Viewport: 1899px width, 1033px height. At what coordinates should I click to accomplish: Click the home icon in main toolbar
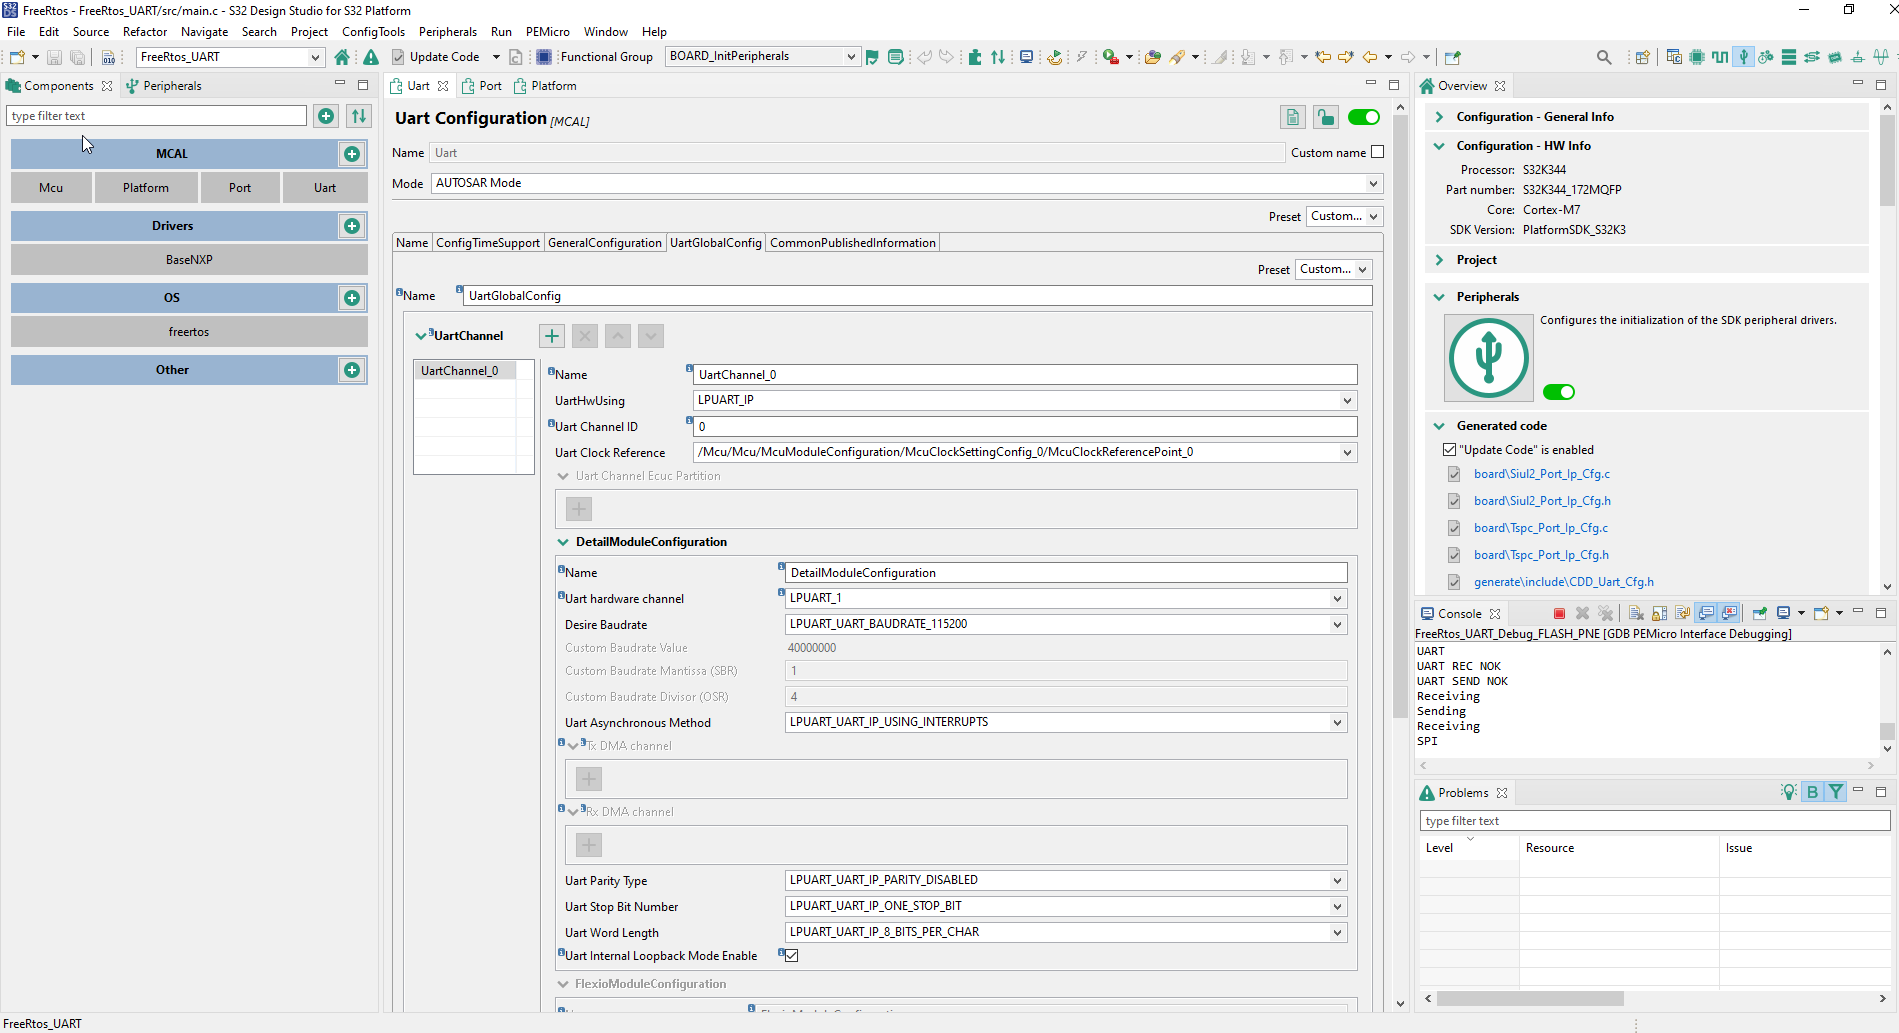pyautogui.click(x=343, y=57)
